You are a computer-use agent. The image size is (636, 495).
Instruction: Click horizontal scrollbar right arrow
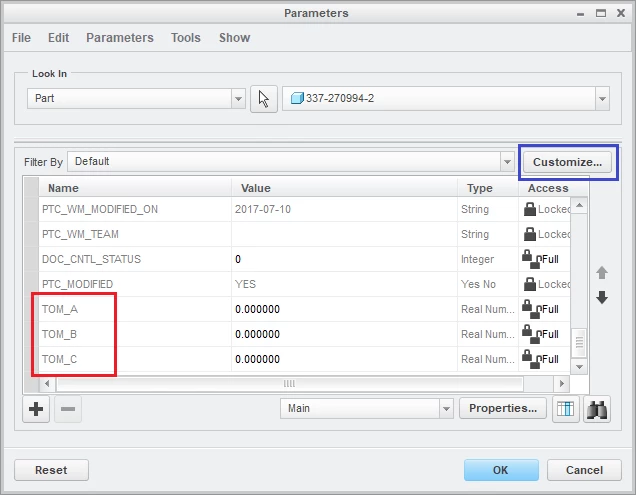click(x=561, y=383)
